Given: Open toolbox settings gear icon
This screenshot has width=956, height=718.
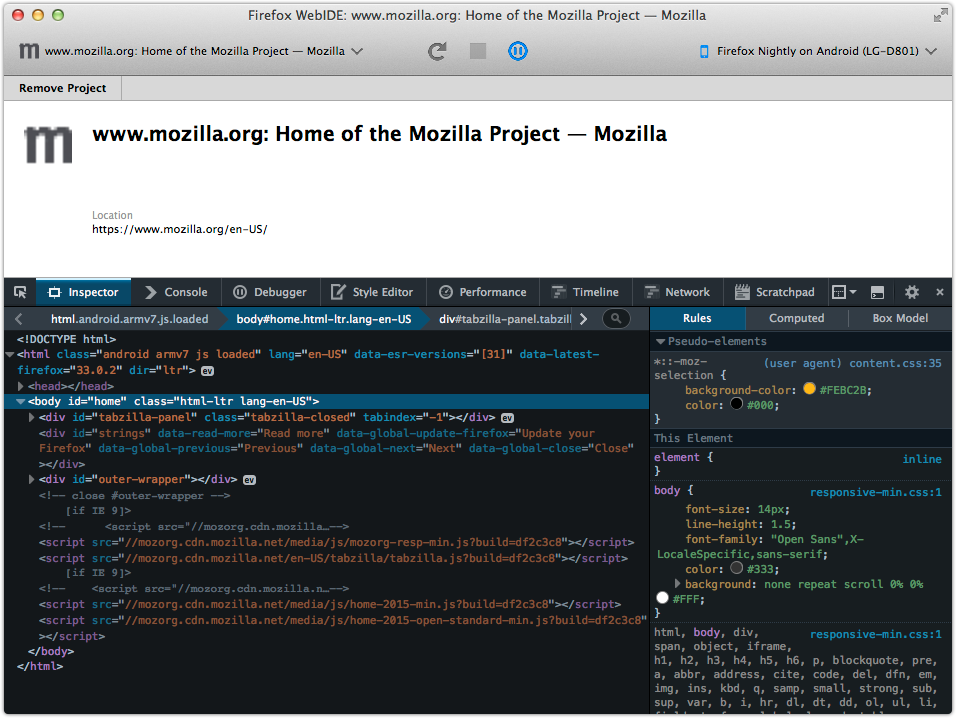Looking at the screenshot, I should [x=911, y=293].
